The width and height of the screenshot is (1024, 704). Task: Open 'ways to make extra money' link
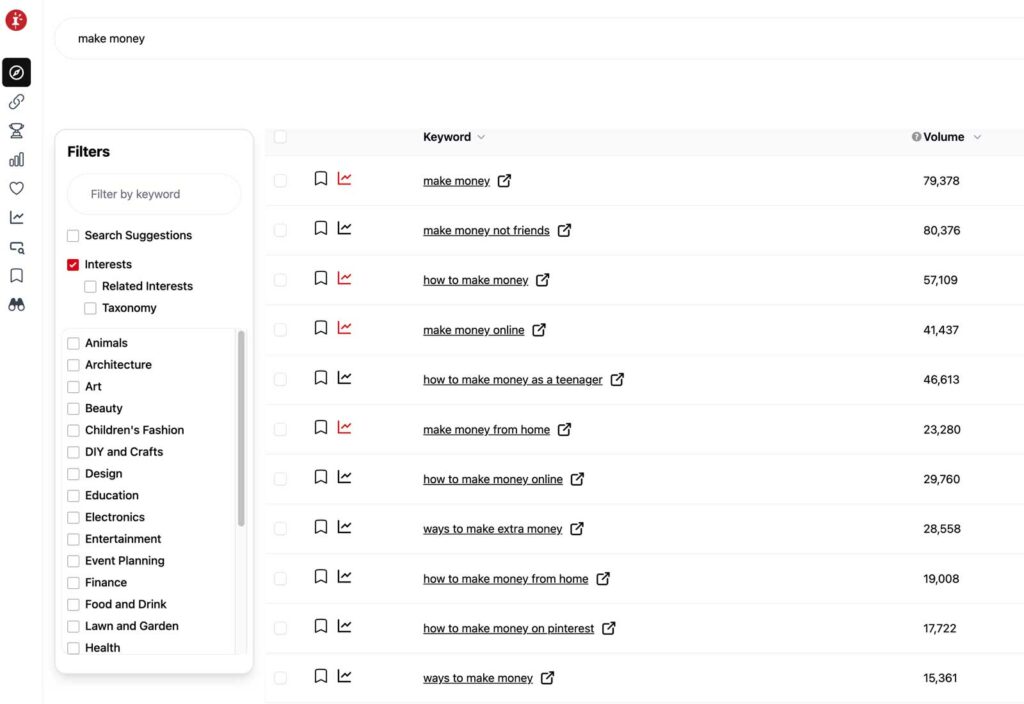pyautogui.click(x=492, y=529)
